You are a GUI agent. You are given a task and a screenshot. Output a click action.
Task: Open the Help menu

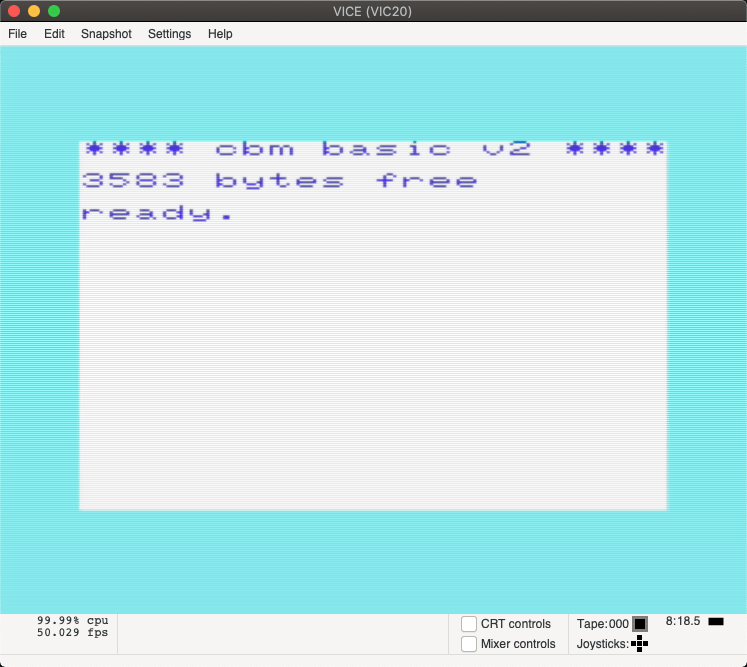coord(220,34)
